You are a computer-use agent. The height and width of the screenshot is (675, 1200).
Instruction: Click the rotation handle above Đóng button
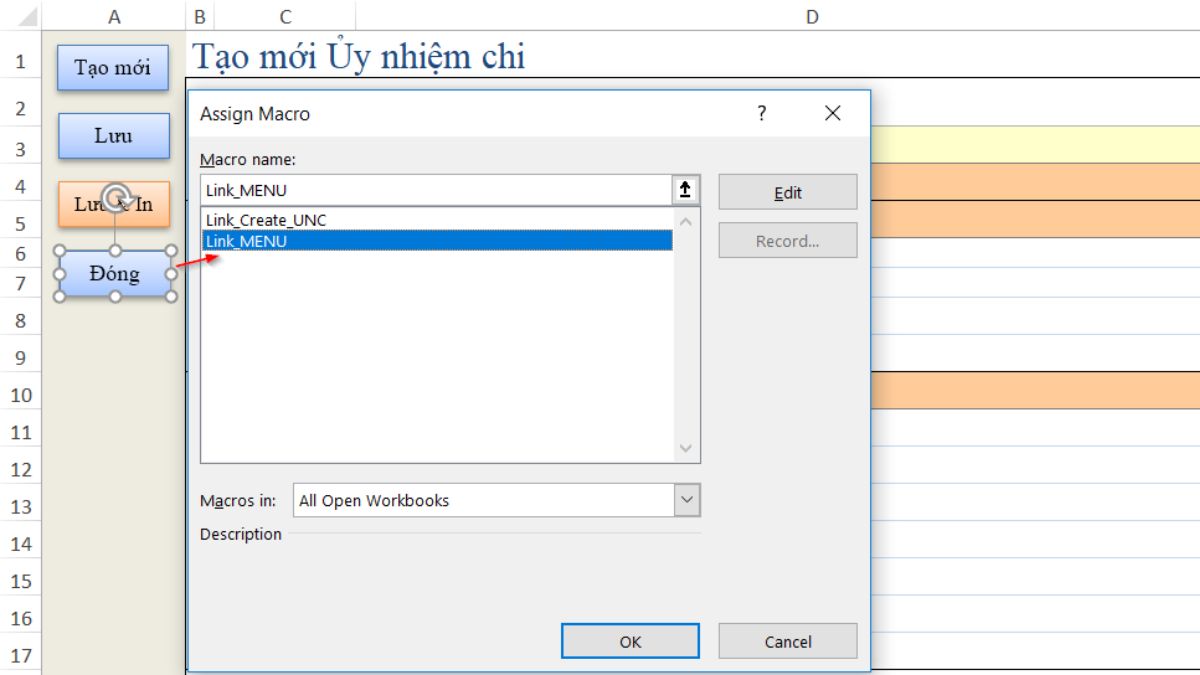pyautogui.click(x=116, y=195)
